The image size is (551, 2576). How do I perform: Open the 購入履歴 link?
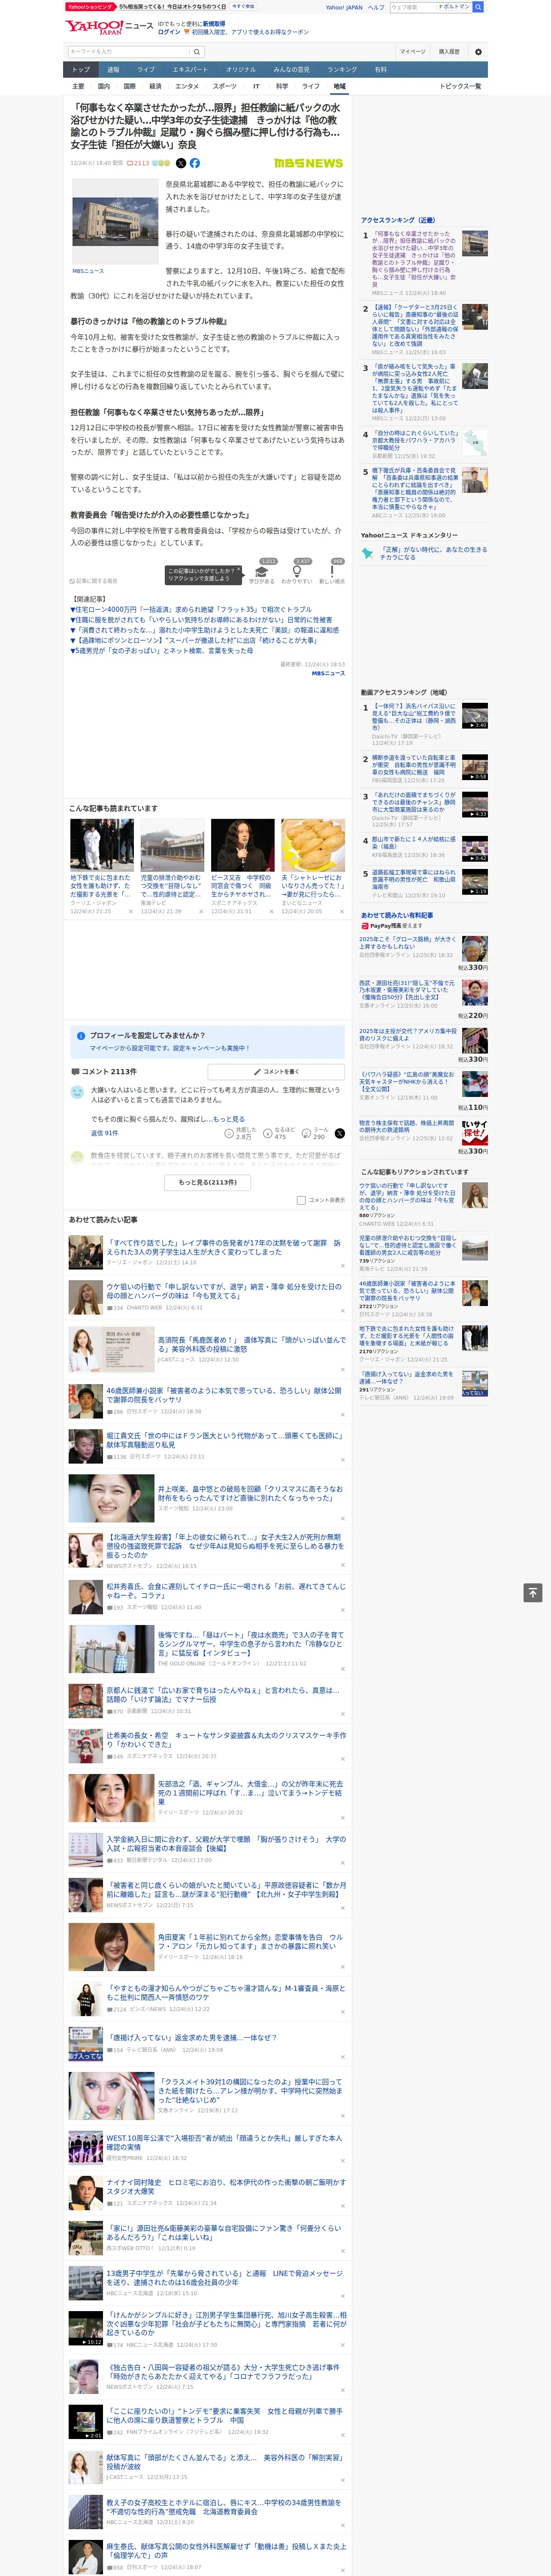tap(449, 51)
